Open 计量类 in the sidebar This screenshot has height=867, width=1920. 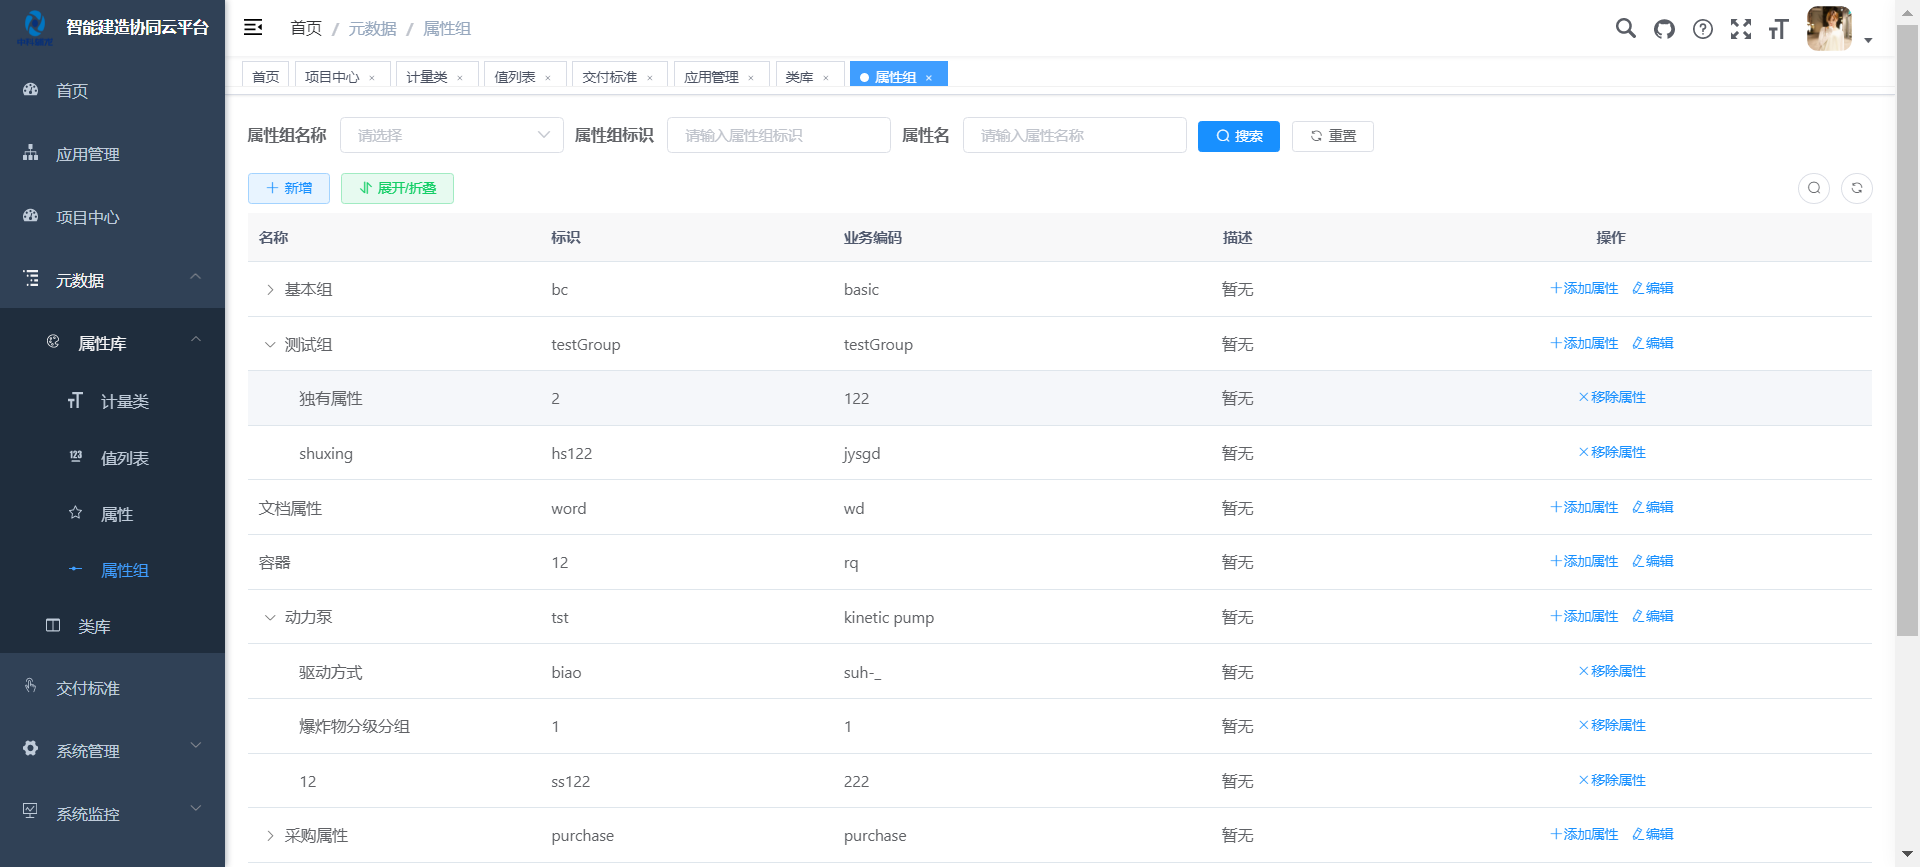pos(112,401)
